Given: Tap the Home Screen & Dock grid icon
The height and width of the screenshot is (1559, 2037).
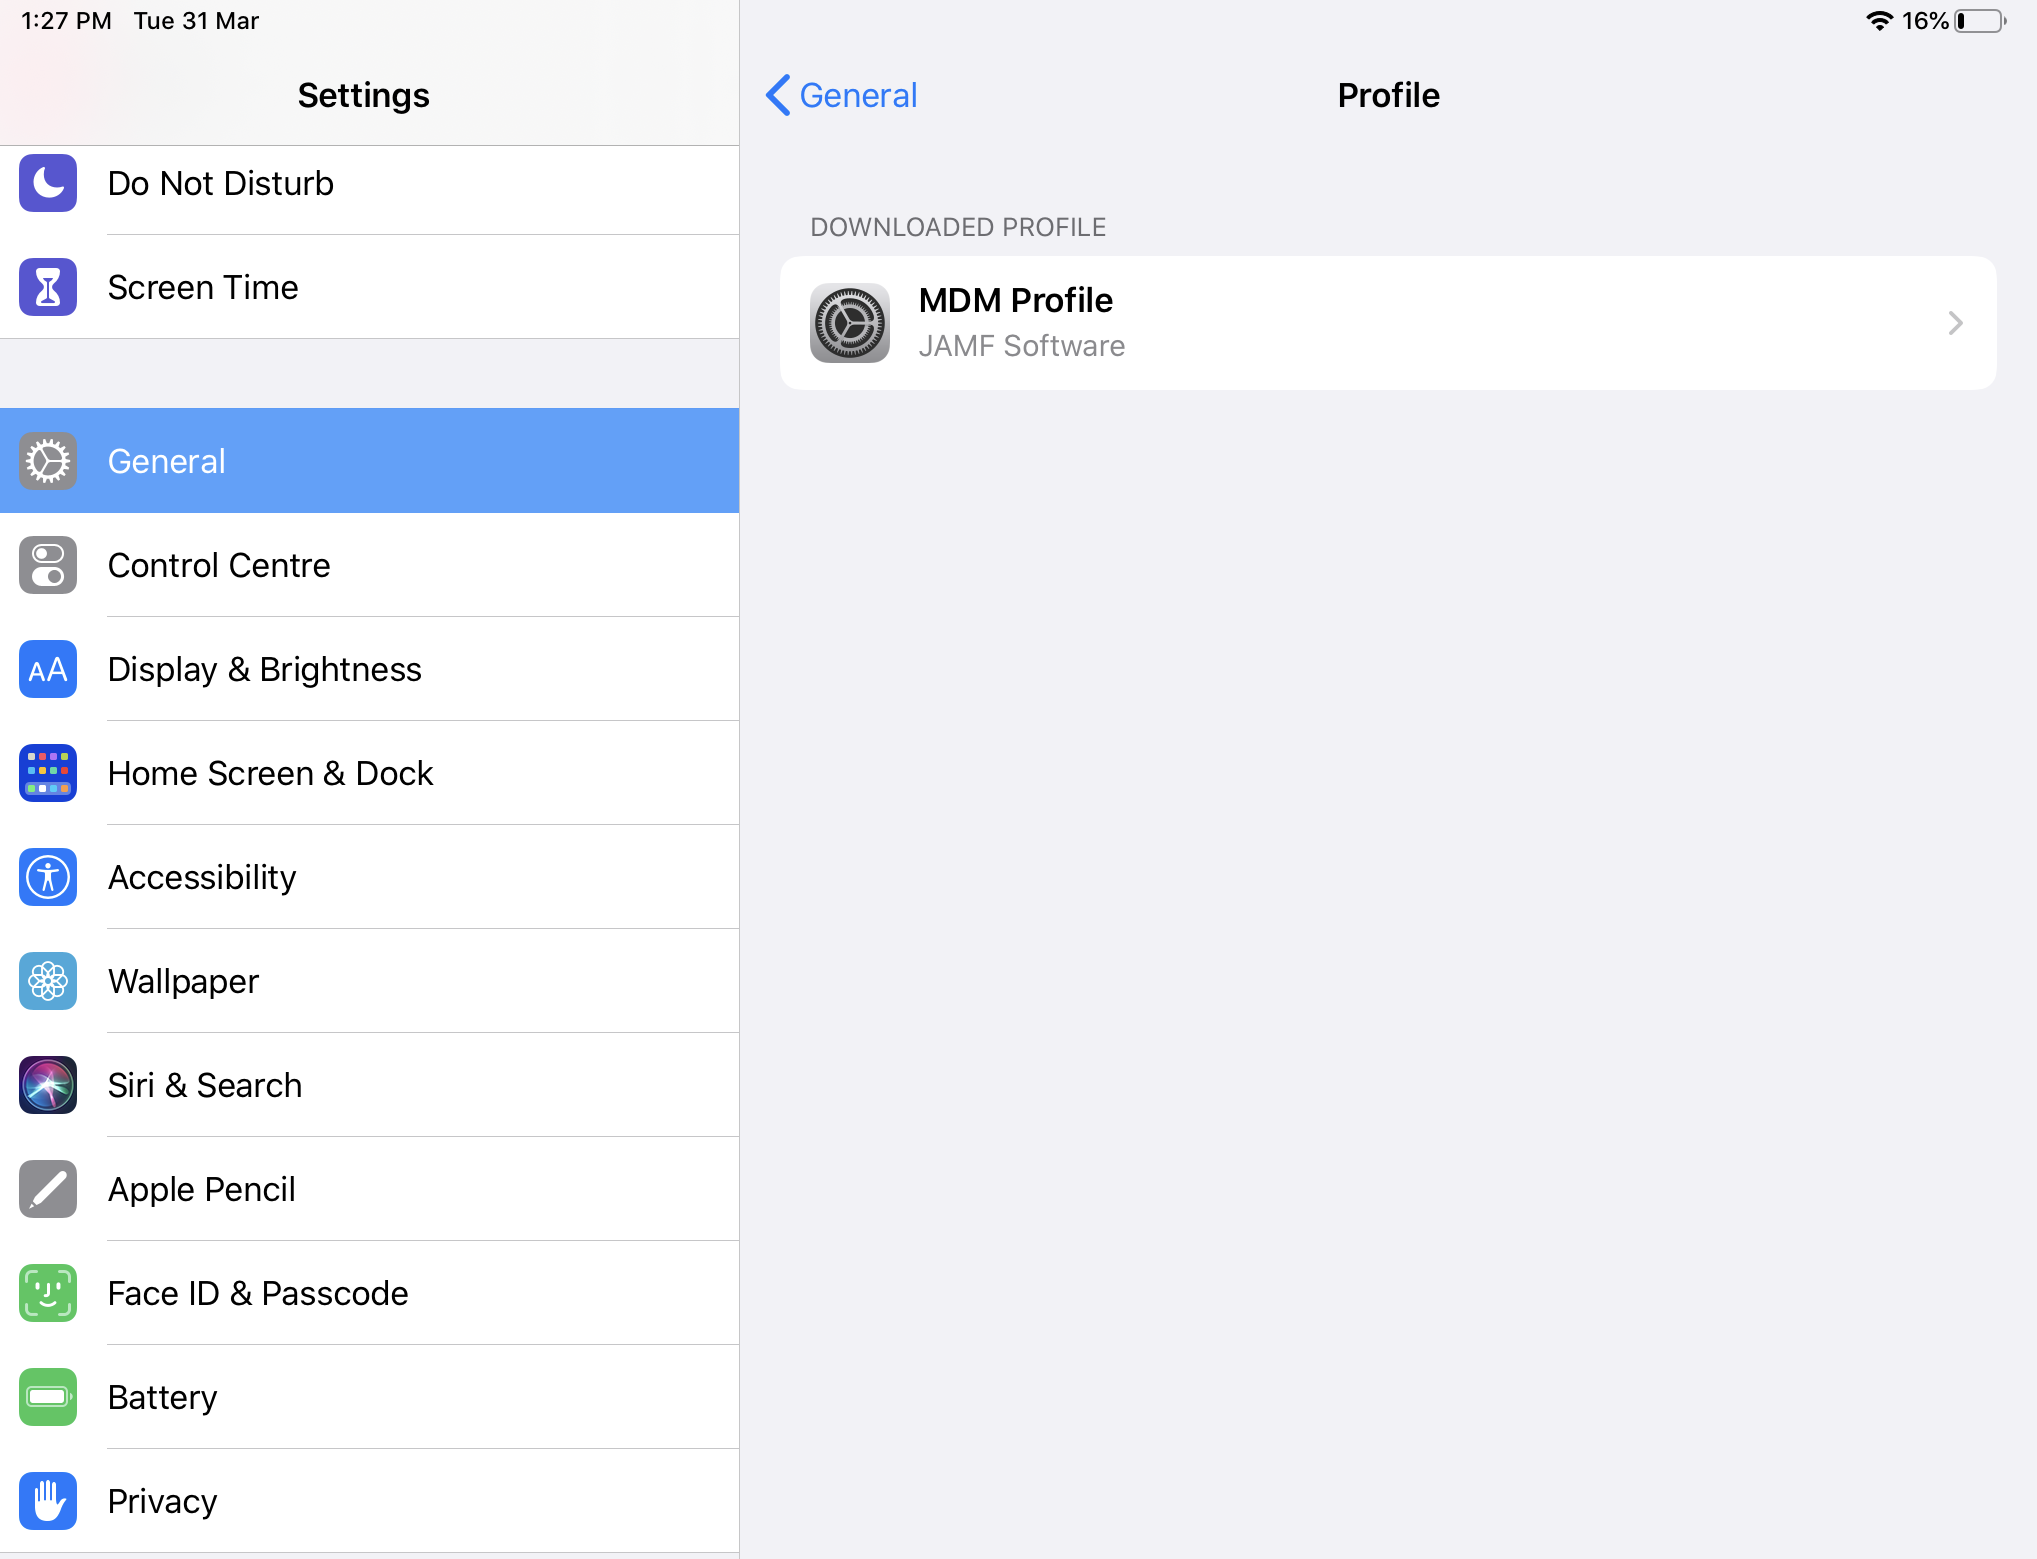Looking at the screenshot, I should coord(48,773).
